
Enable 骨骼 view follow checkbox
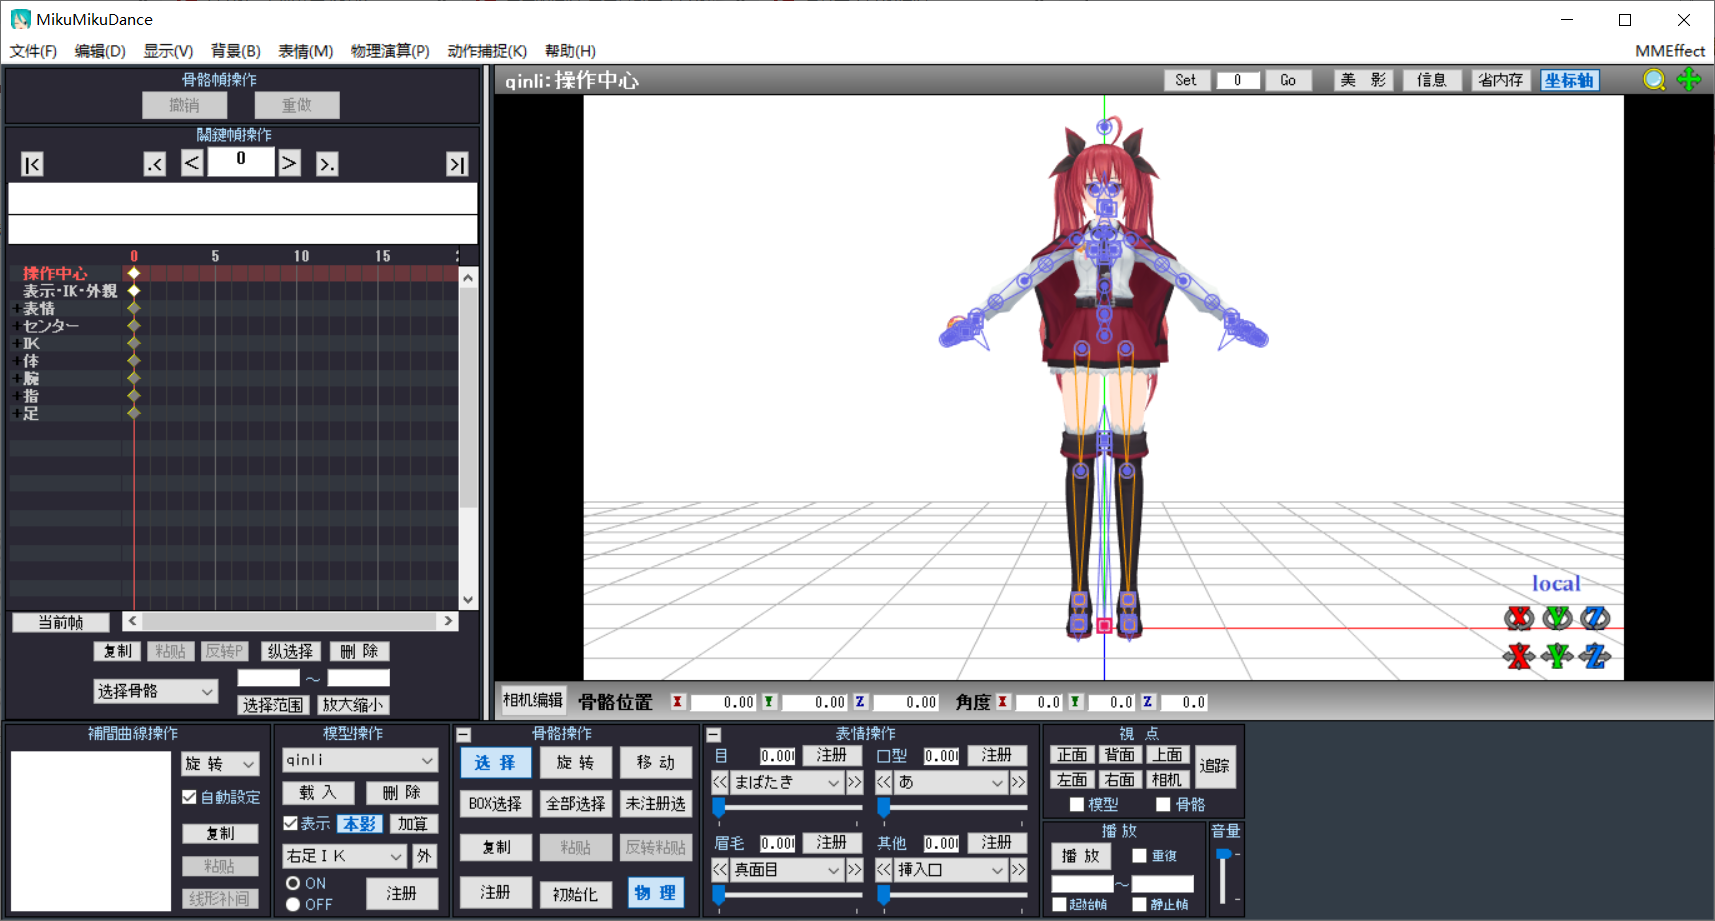(1163, 804)
